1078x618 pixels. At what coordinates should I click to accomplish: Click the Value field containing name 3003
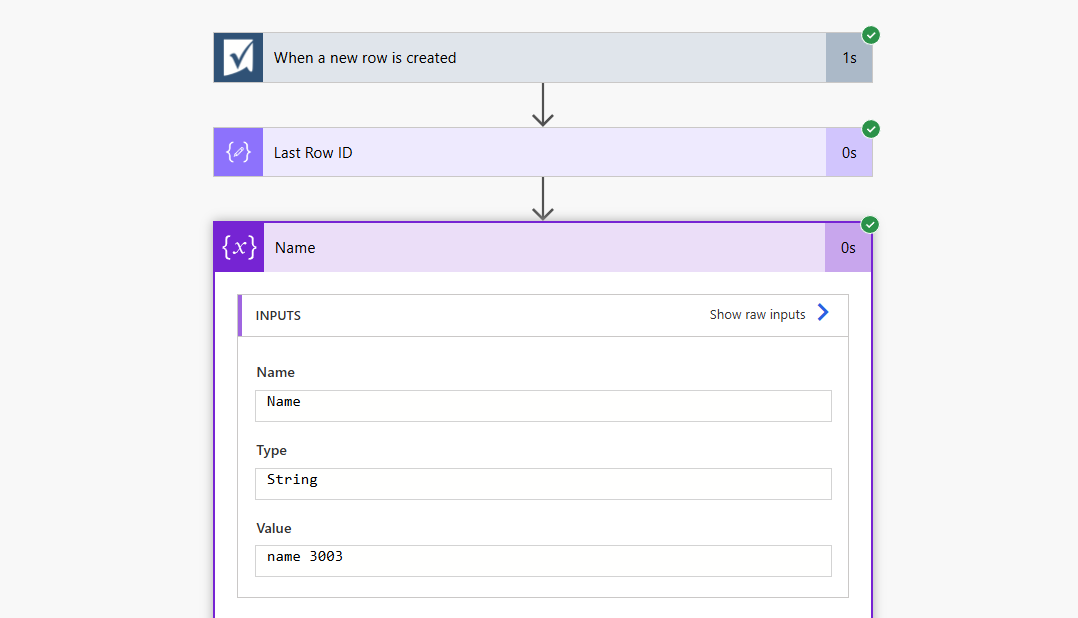tap(543, 560)
